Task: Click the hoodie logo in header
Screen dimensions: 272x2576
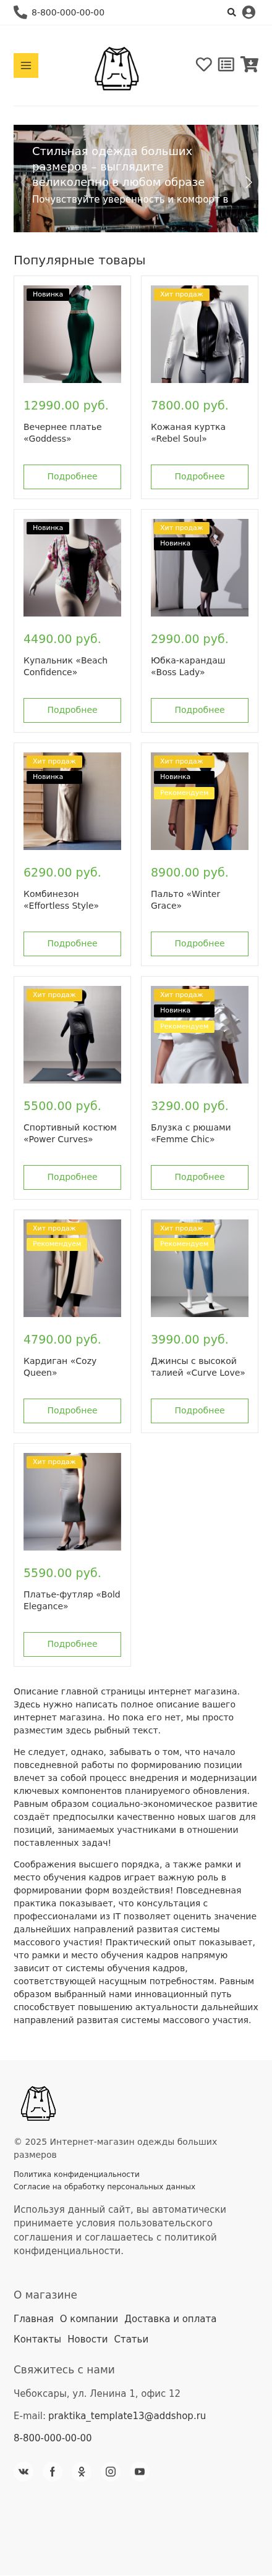Action: pyautogui.click(x=116, y=68)
